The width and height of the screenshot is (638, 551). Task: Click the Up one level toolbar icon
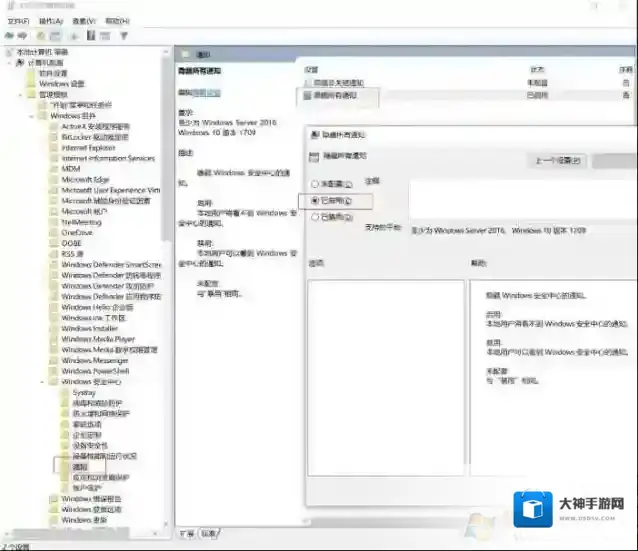[41, 36]
